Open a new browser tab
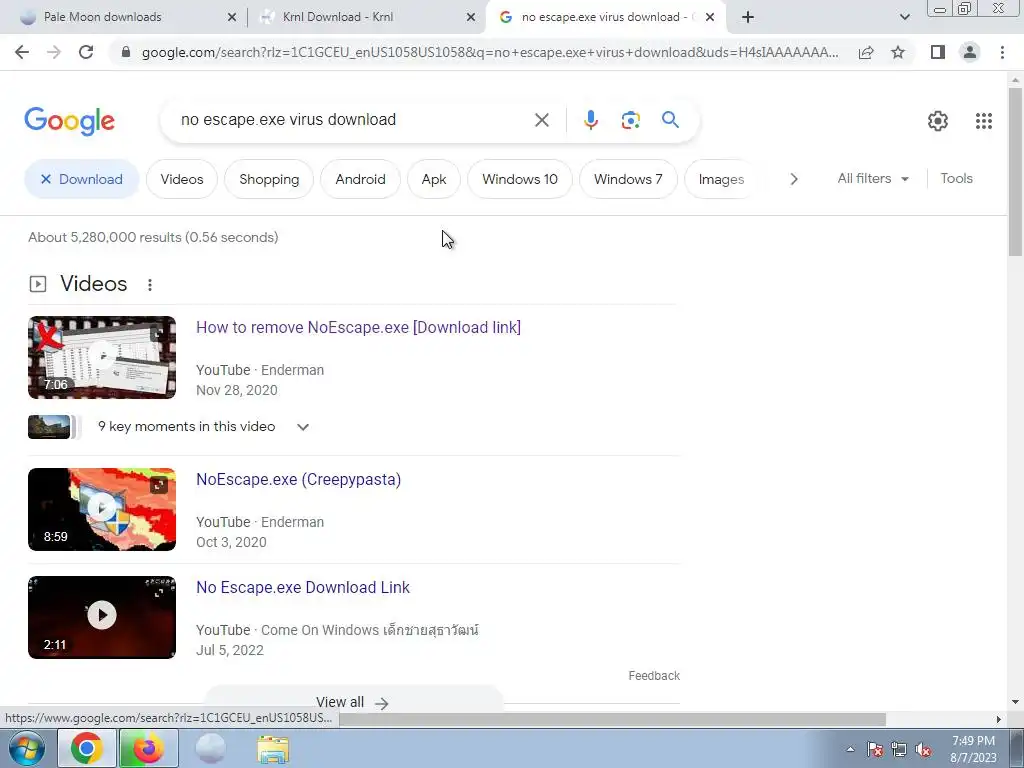The image size is (1024, 768). (x=748, y=17)
